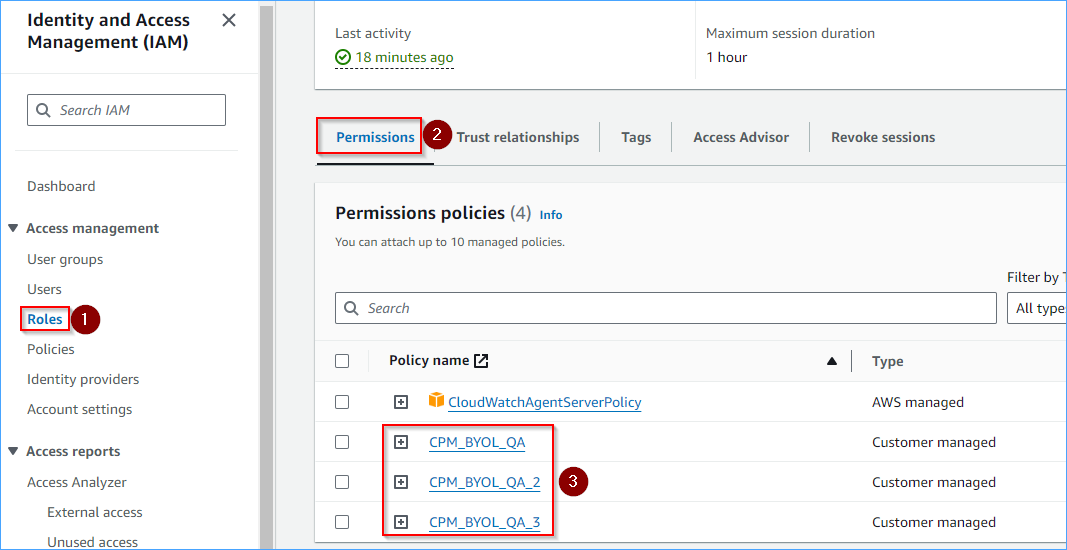Screen dimensions: 1067x550
Task: Open the Revoke sessions tab
Action: [883, 138]
